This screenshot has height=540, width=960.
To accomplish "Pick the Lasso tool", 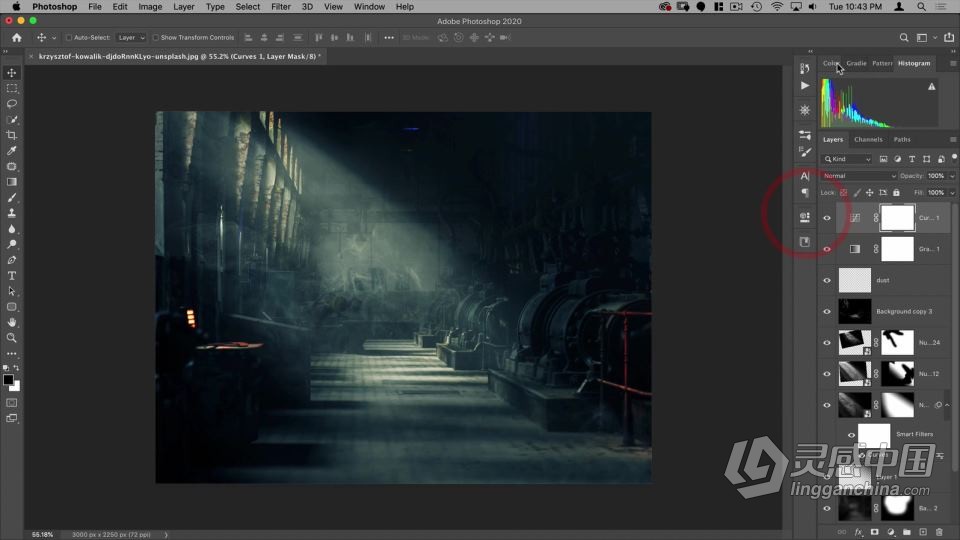I will (x=12, y=104).
